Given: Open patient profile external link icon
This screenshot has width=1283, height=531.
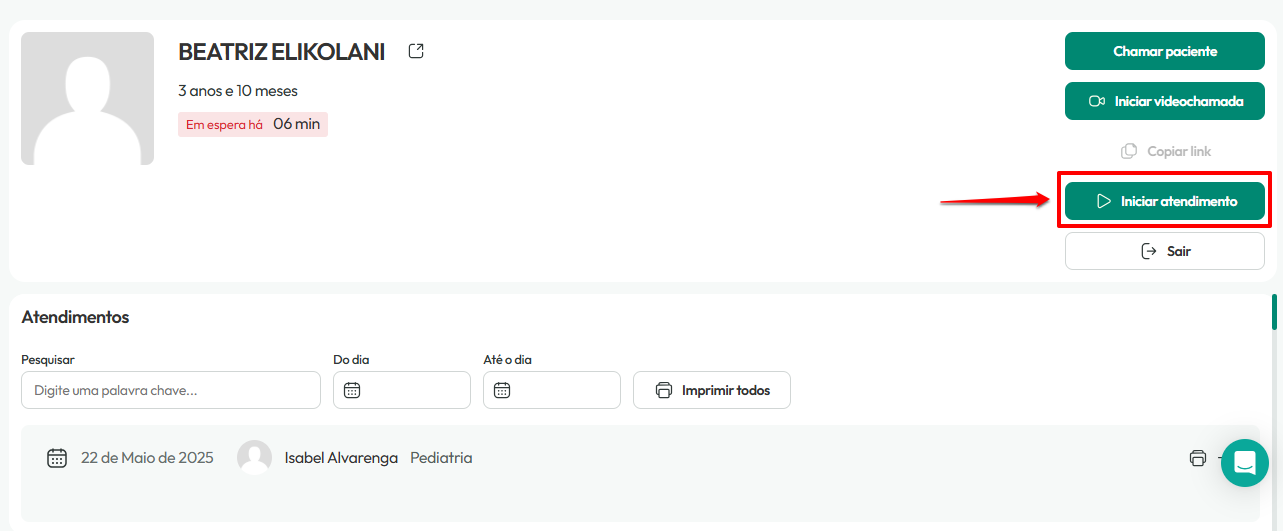Looking at the screenshot, I should [x=416, y=51].
